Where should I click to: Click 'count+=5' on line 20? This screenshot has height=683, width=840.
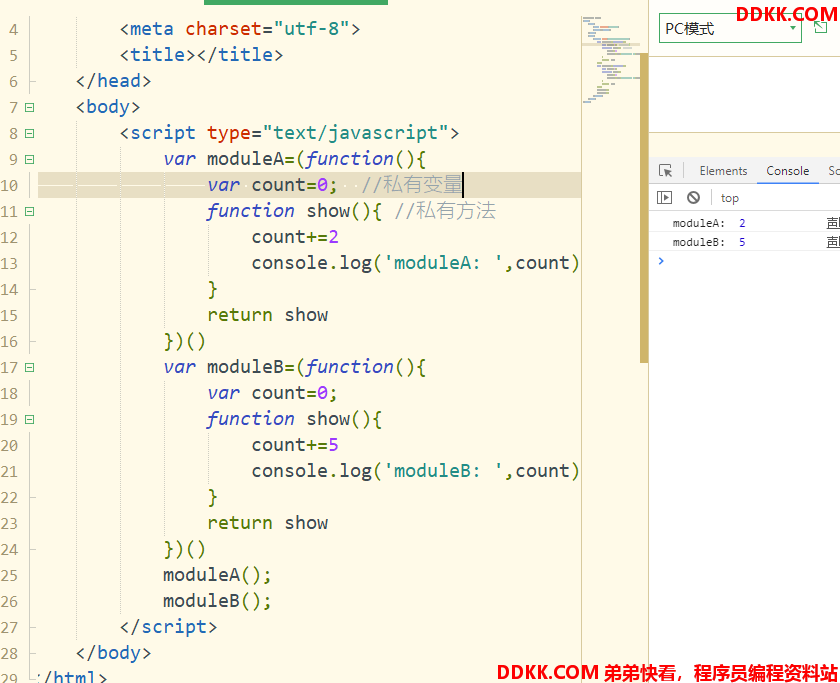295,445
